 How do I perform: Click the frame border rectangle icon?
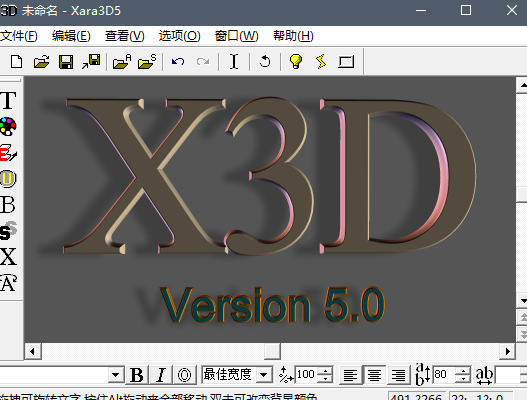346,62
